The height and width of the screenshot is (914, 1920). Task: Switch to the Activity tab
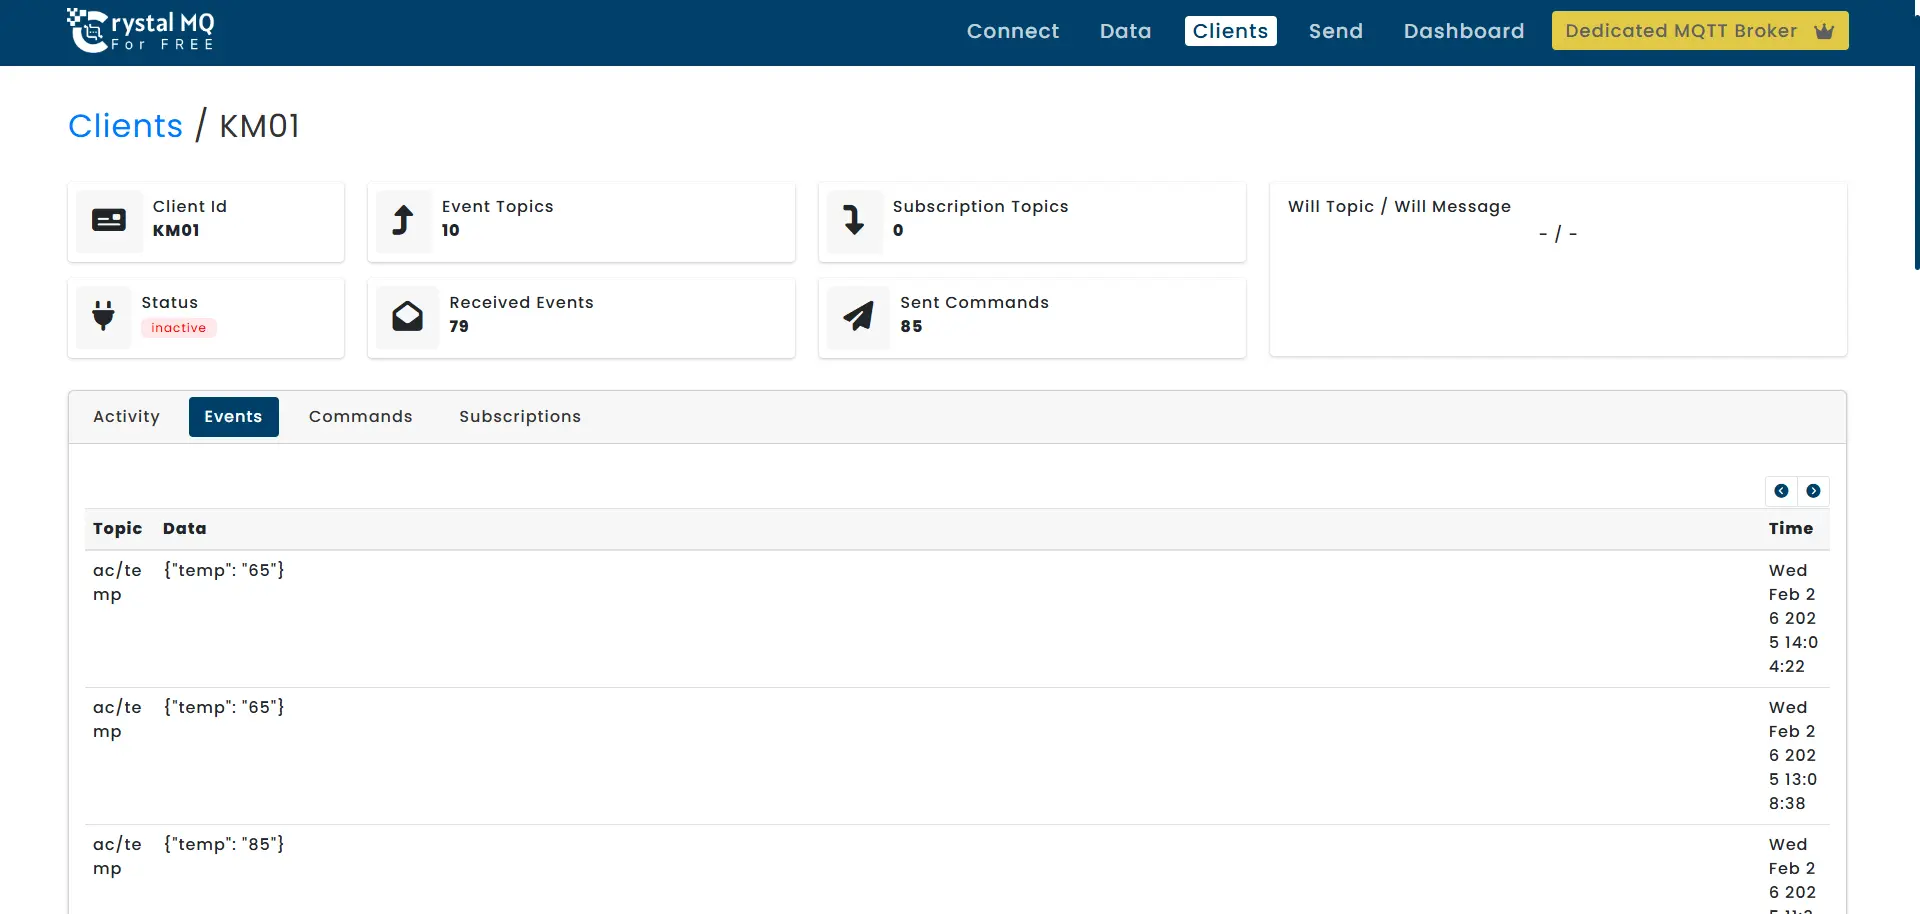(x=126, y=417)
